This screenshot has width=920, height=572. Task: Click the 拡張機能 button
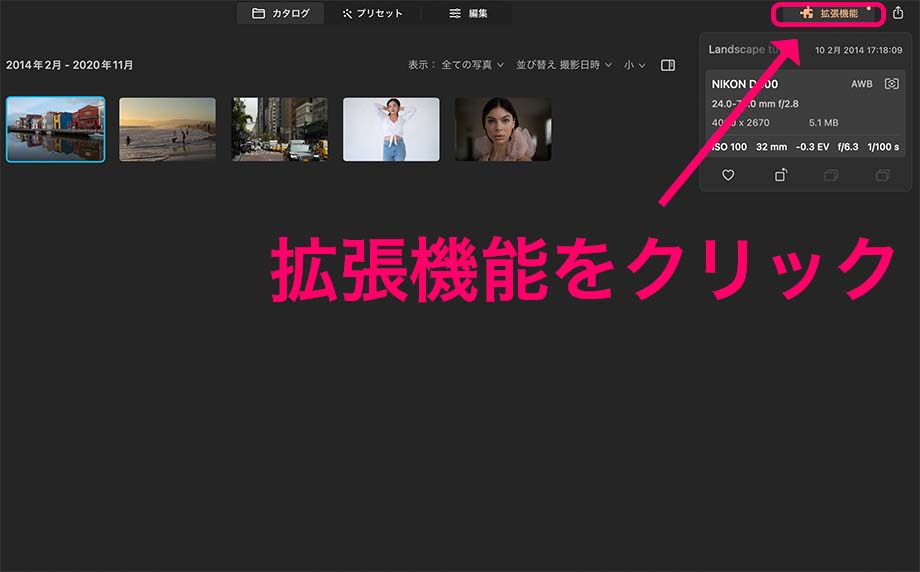pyautogui.click(x=828, y=13)
